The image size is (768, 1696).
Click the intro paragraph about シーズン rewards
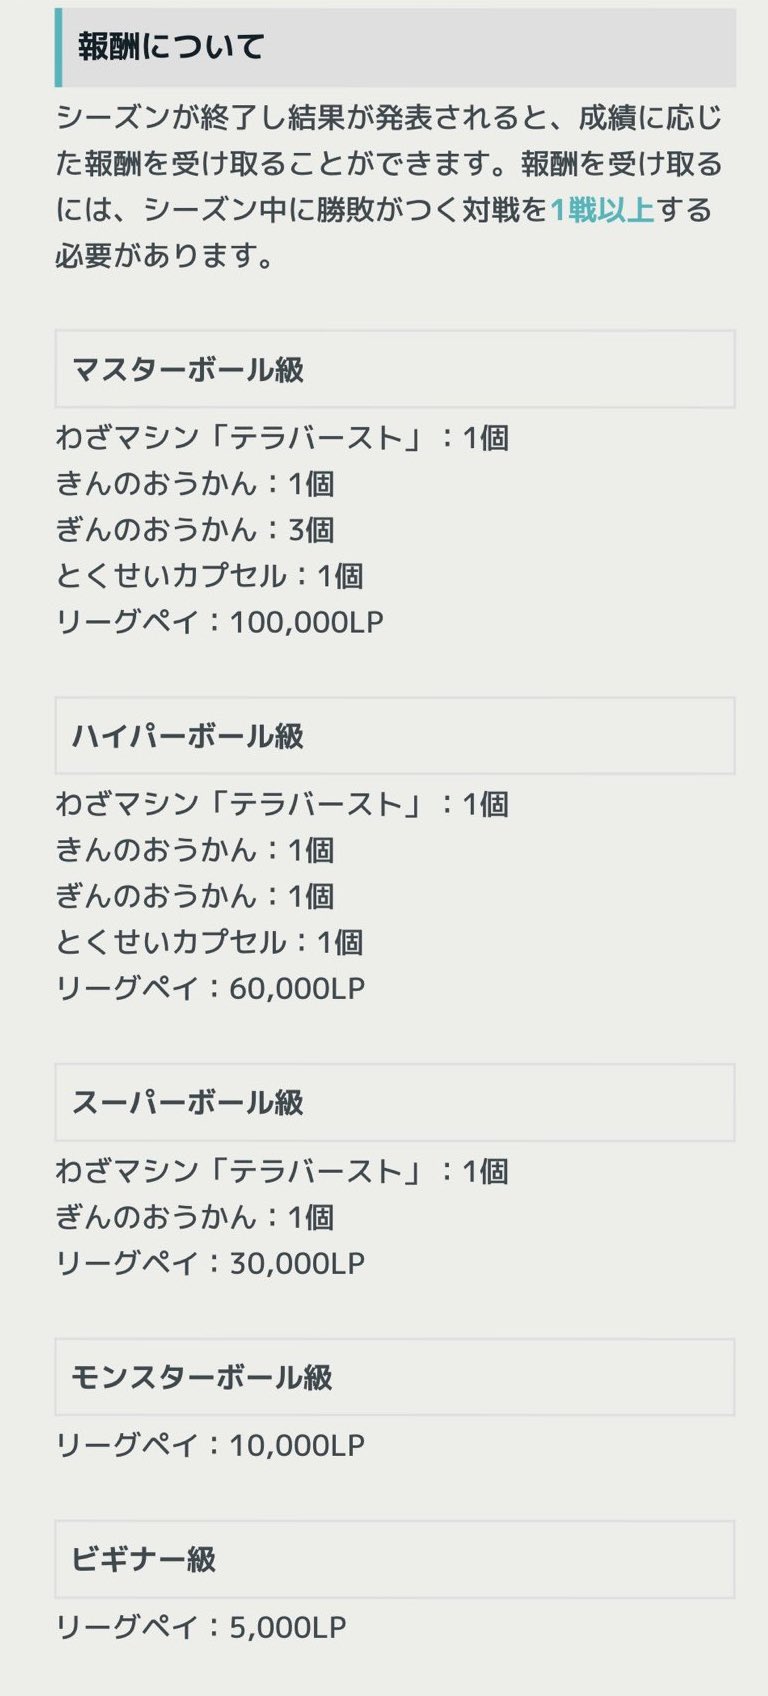[388, 187]
